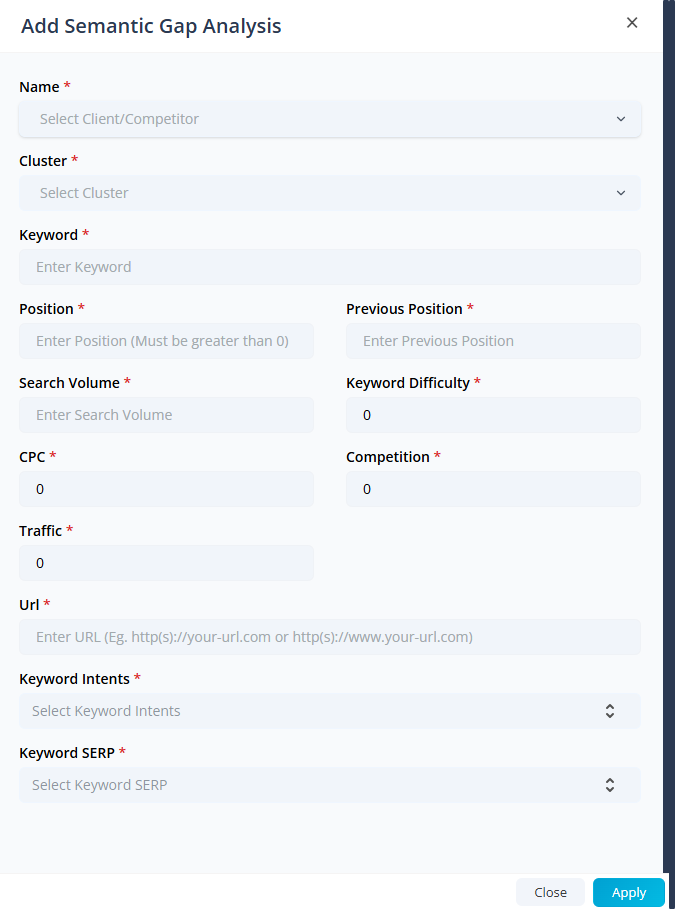Focus the Position input field

point(166,341)
